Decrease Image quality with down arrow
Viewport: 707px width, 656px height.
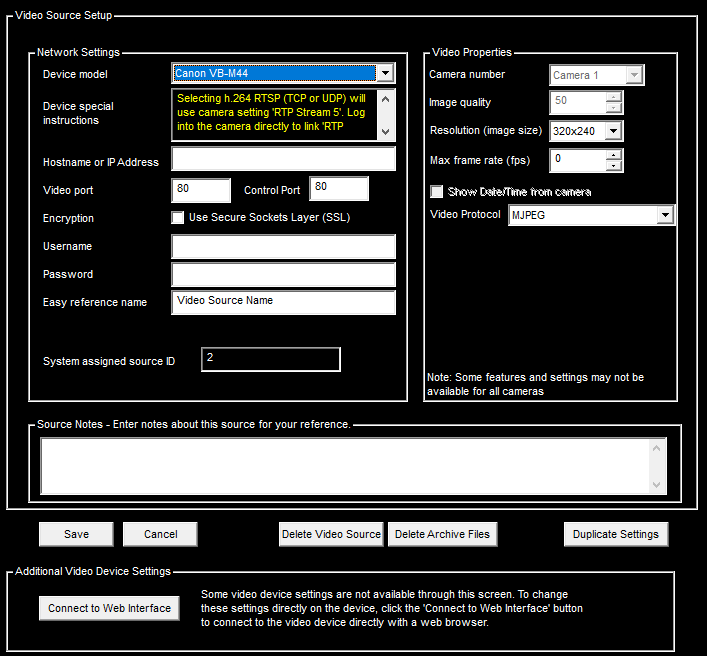pos(613,108)
